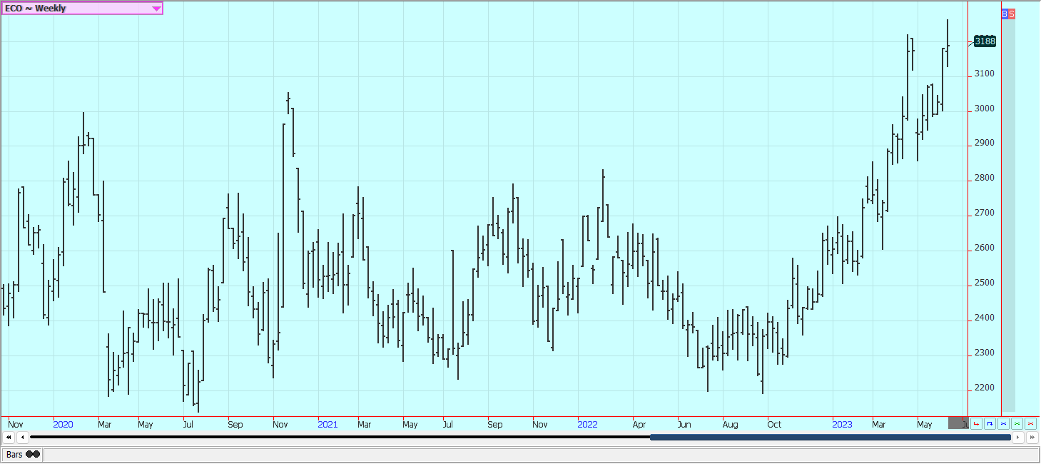Image resolution: width=1042 pixels, height=464 pixels.
Task: Click the gray vertical bar under the B/S buttons
Action: point(1008,215)
